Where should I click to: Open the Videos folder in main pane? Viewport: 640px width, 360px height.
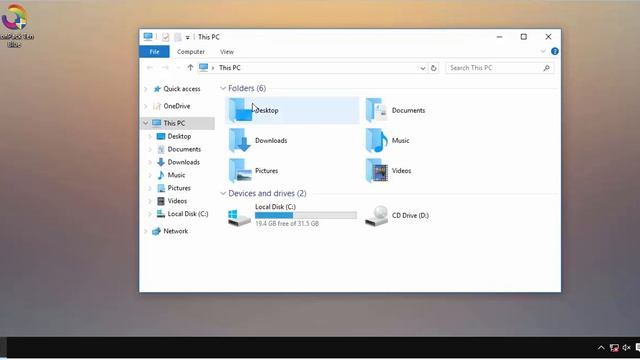point(388,171)
